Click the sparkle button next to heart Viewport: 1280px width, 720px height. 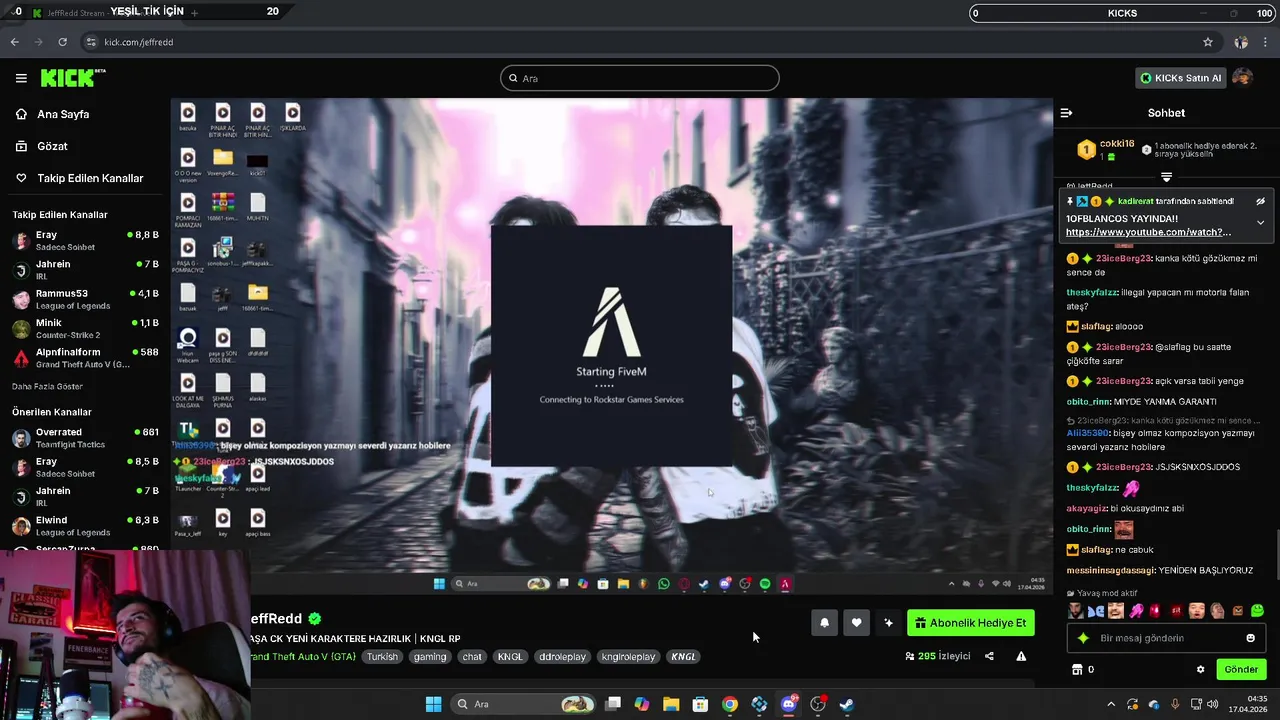888,623
